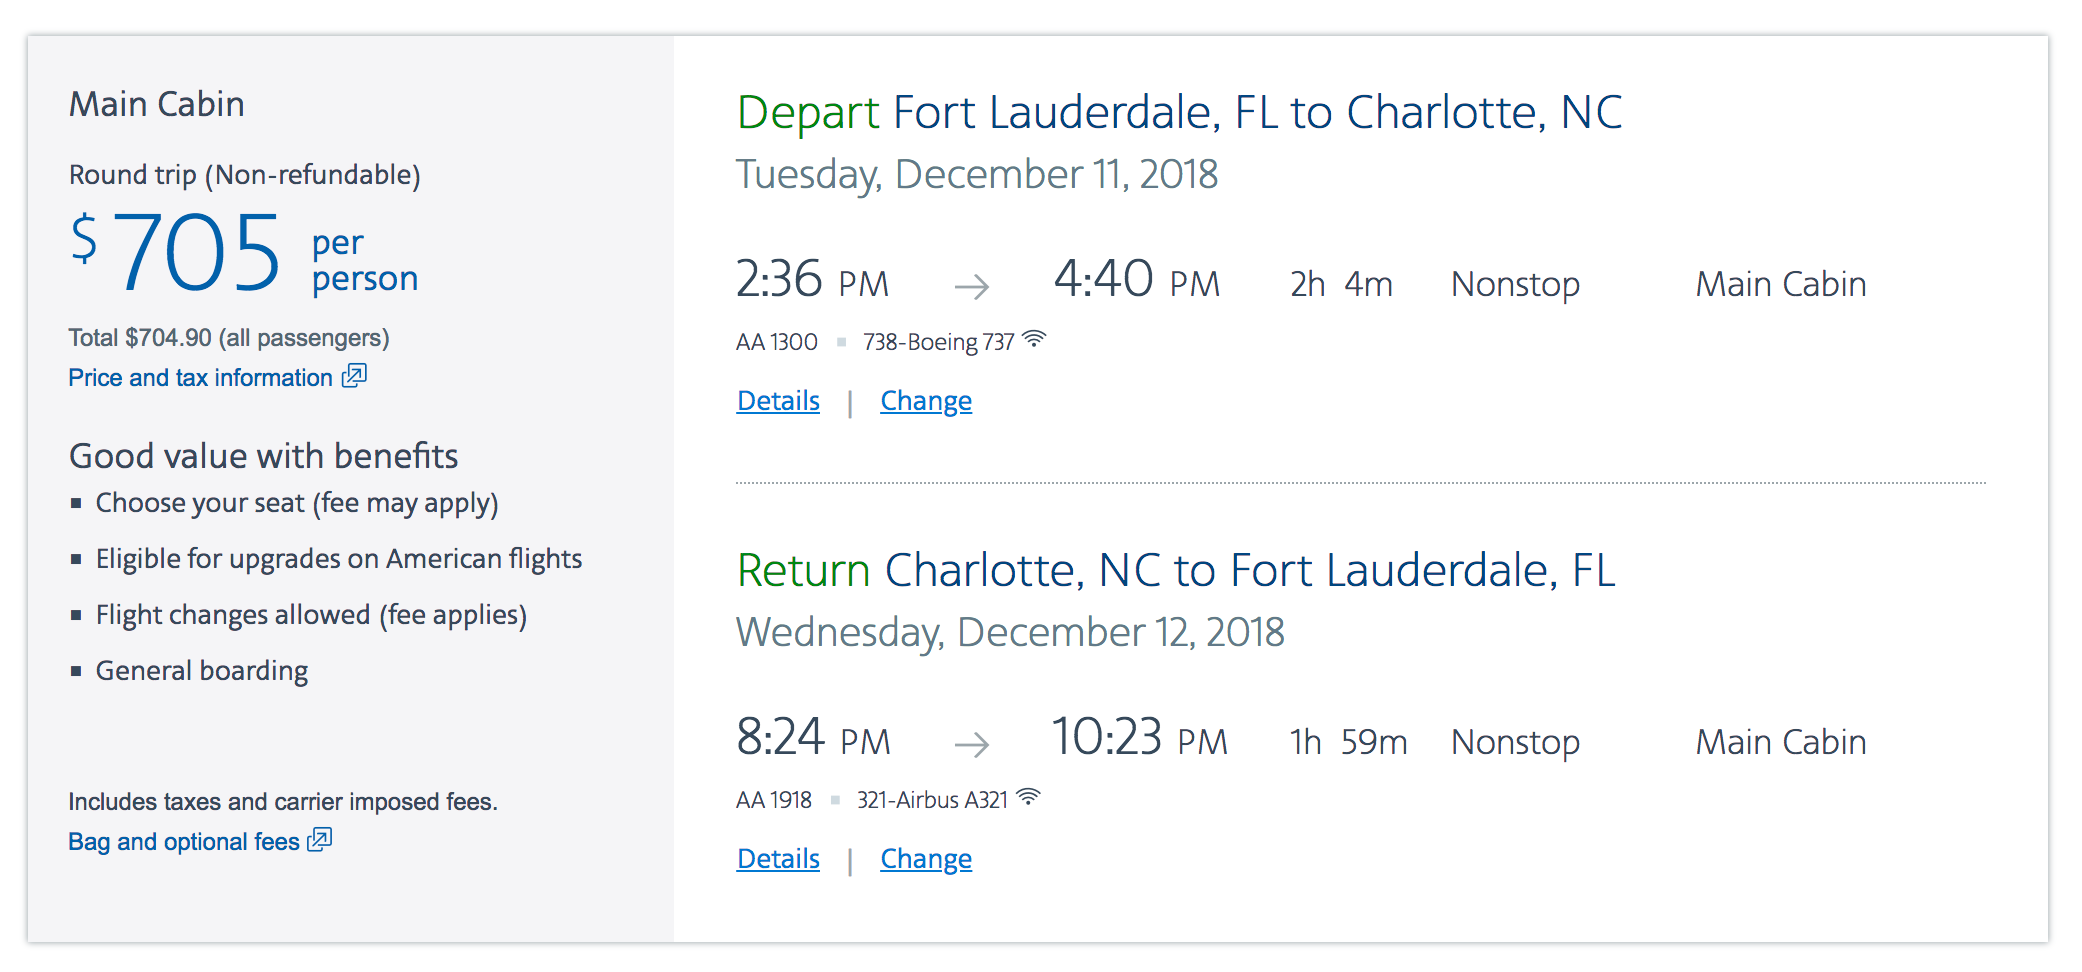2082x972 pixels.
Task: Change the departing Fort Lauderdale to Charlotte flight
Action: tap(926, 401)
